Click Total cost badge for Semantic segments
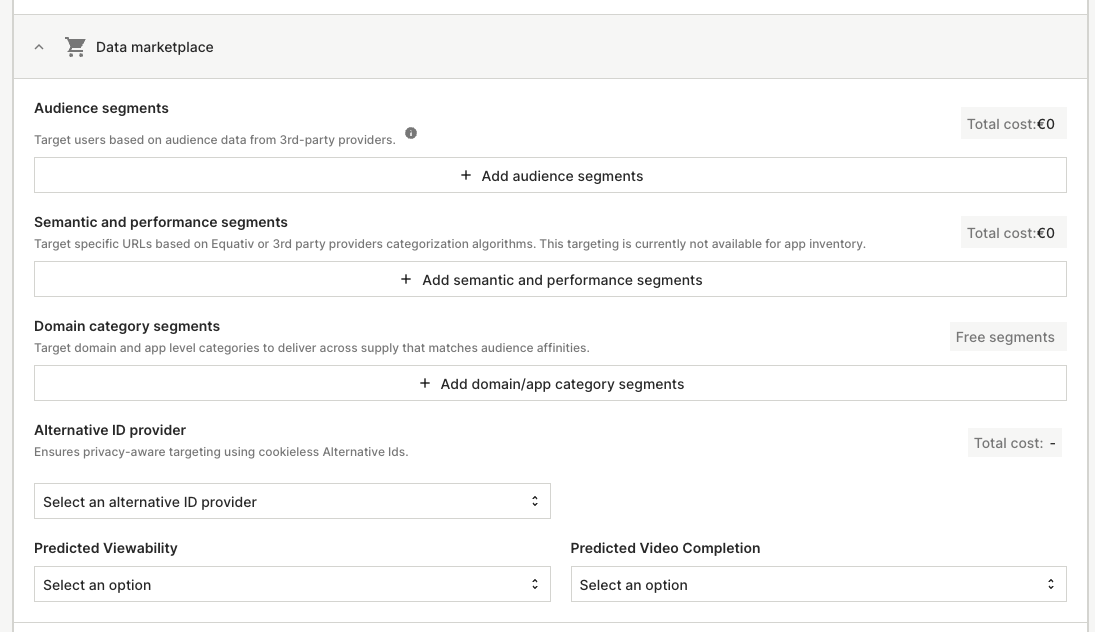Screen dimensions: 1095x632 point(1012,233)
